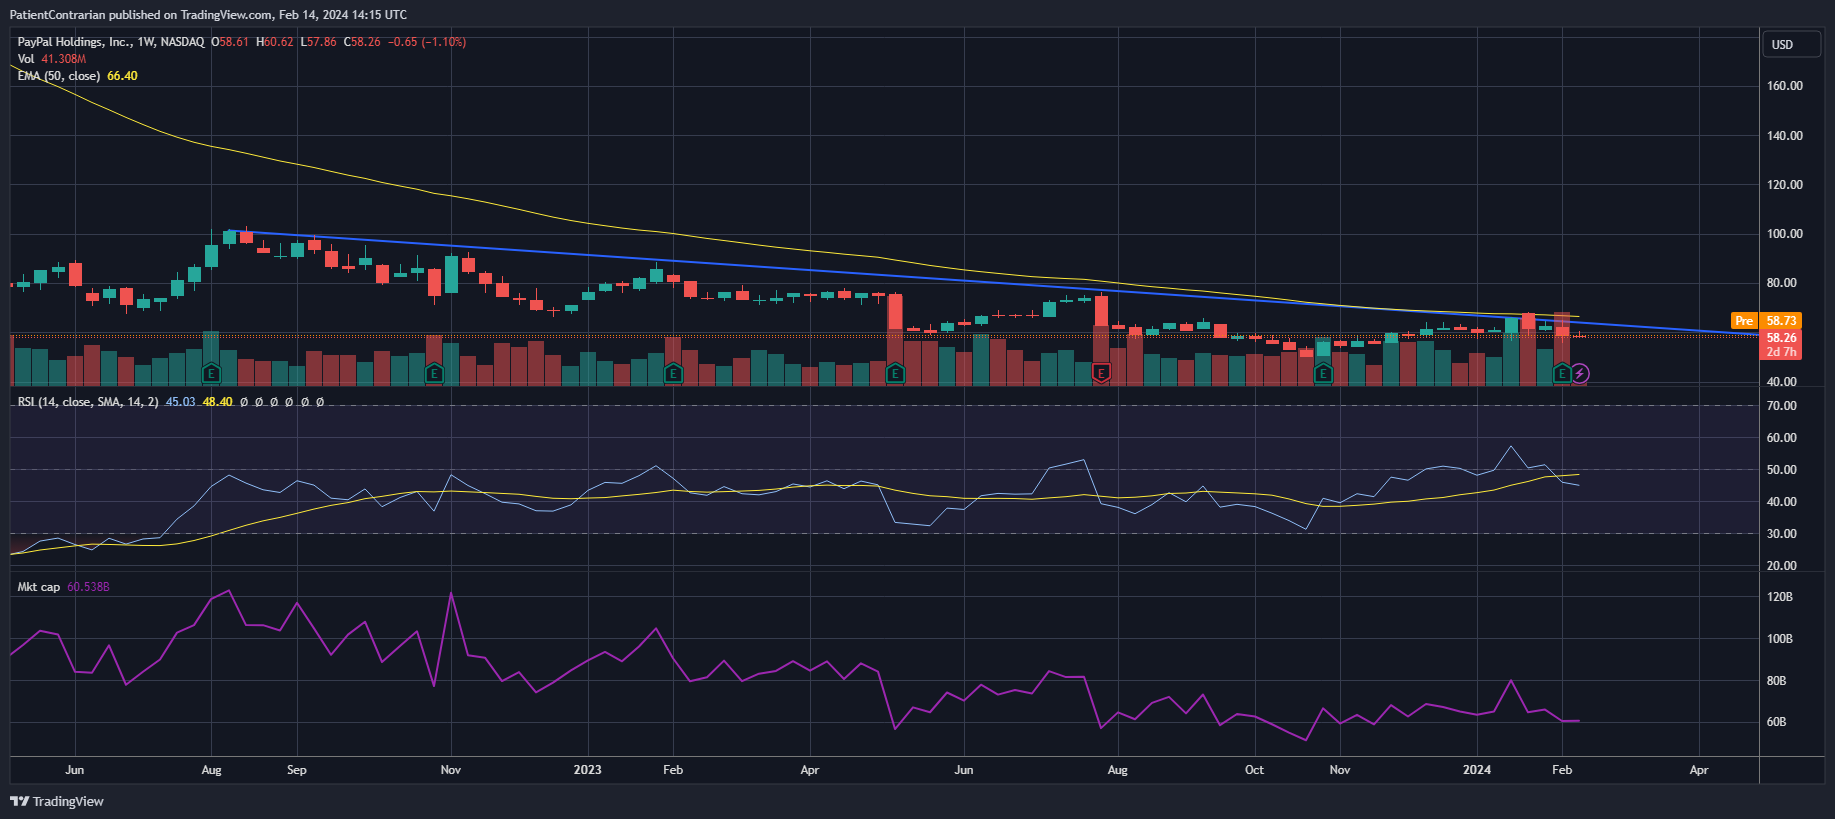Screen dimensions: 1835x819
Task: Click the -0.65 (-1.10%) change value
Action: tap(427, 42)
